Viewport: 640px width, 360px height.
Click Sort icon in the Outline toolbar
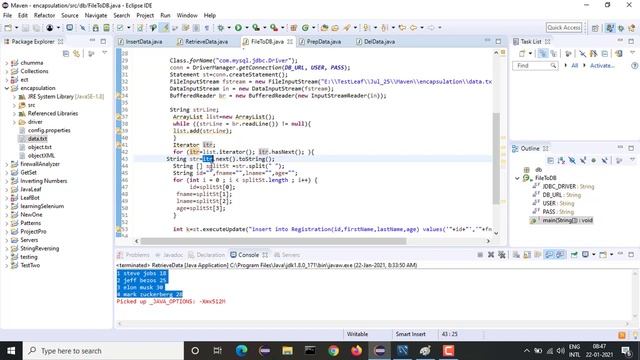(x=561, y=160)
